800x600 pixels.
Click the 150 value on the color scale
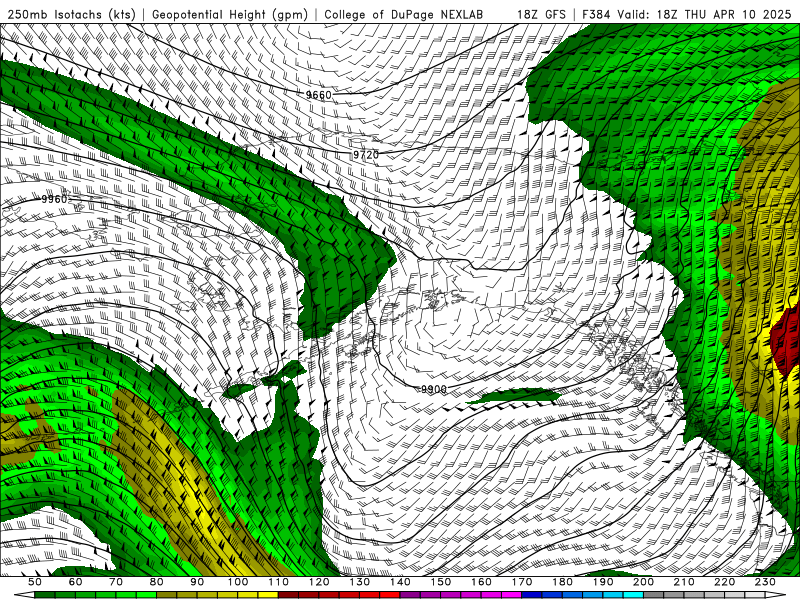click(441, 582)
